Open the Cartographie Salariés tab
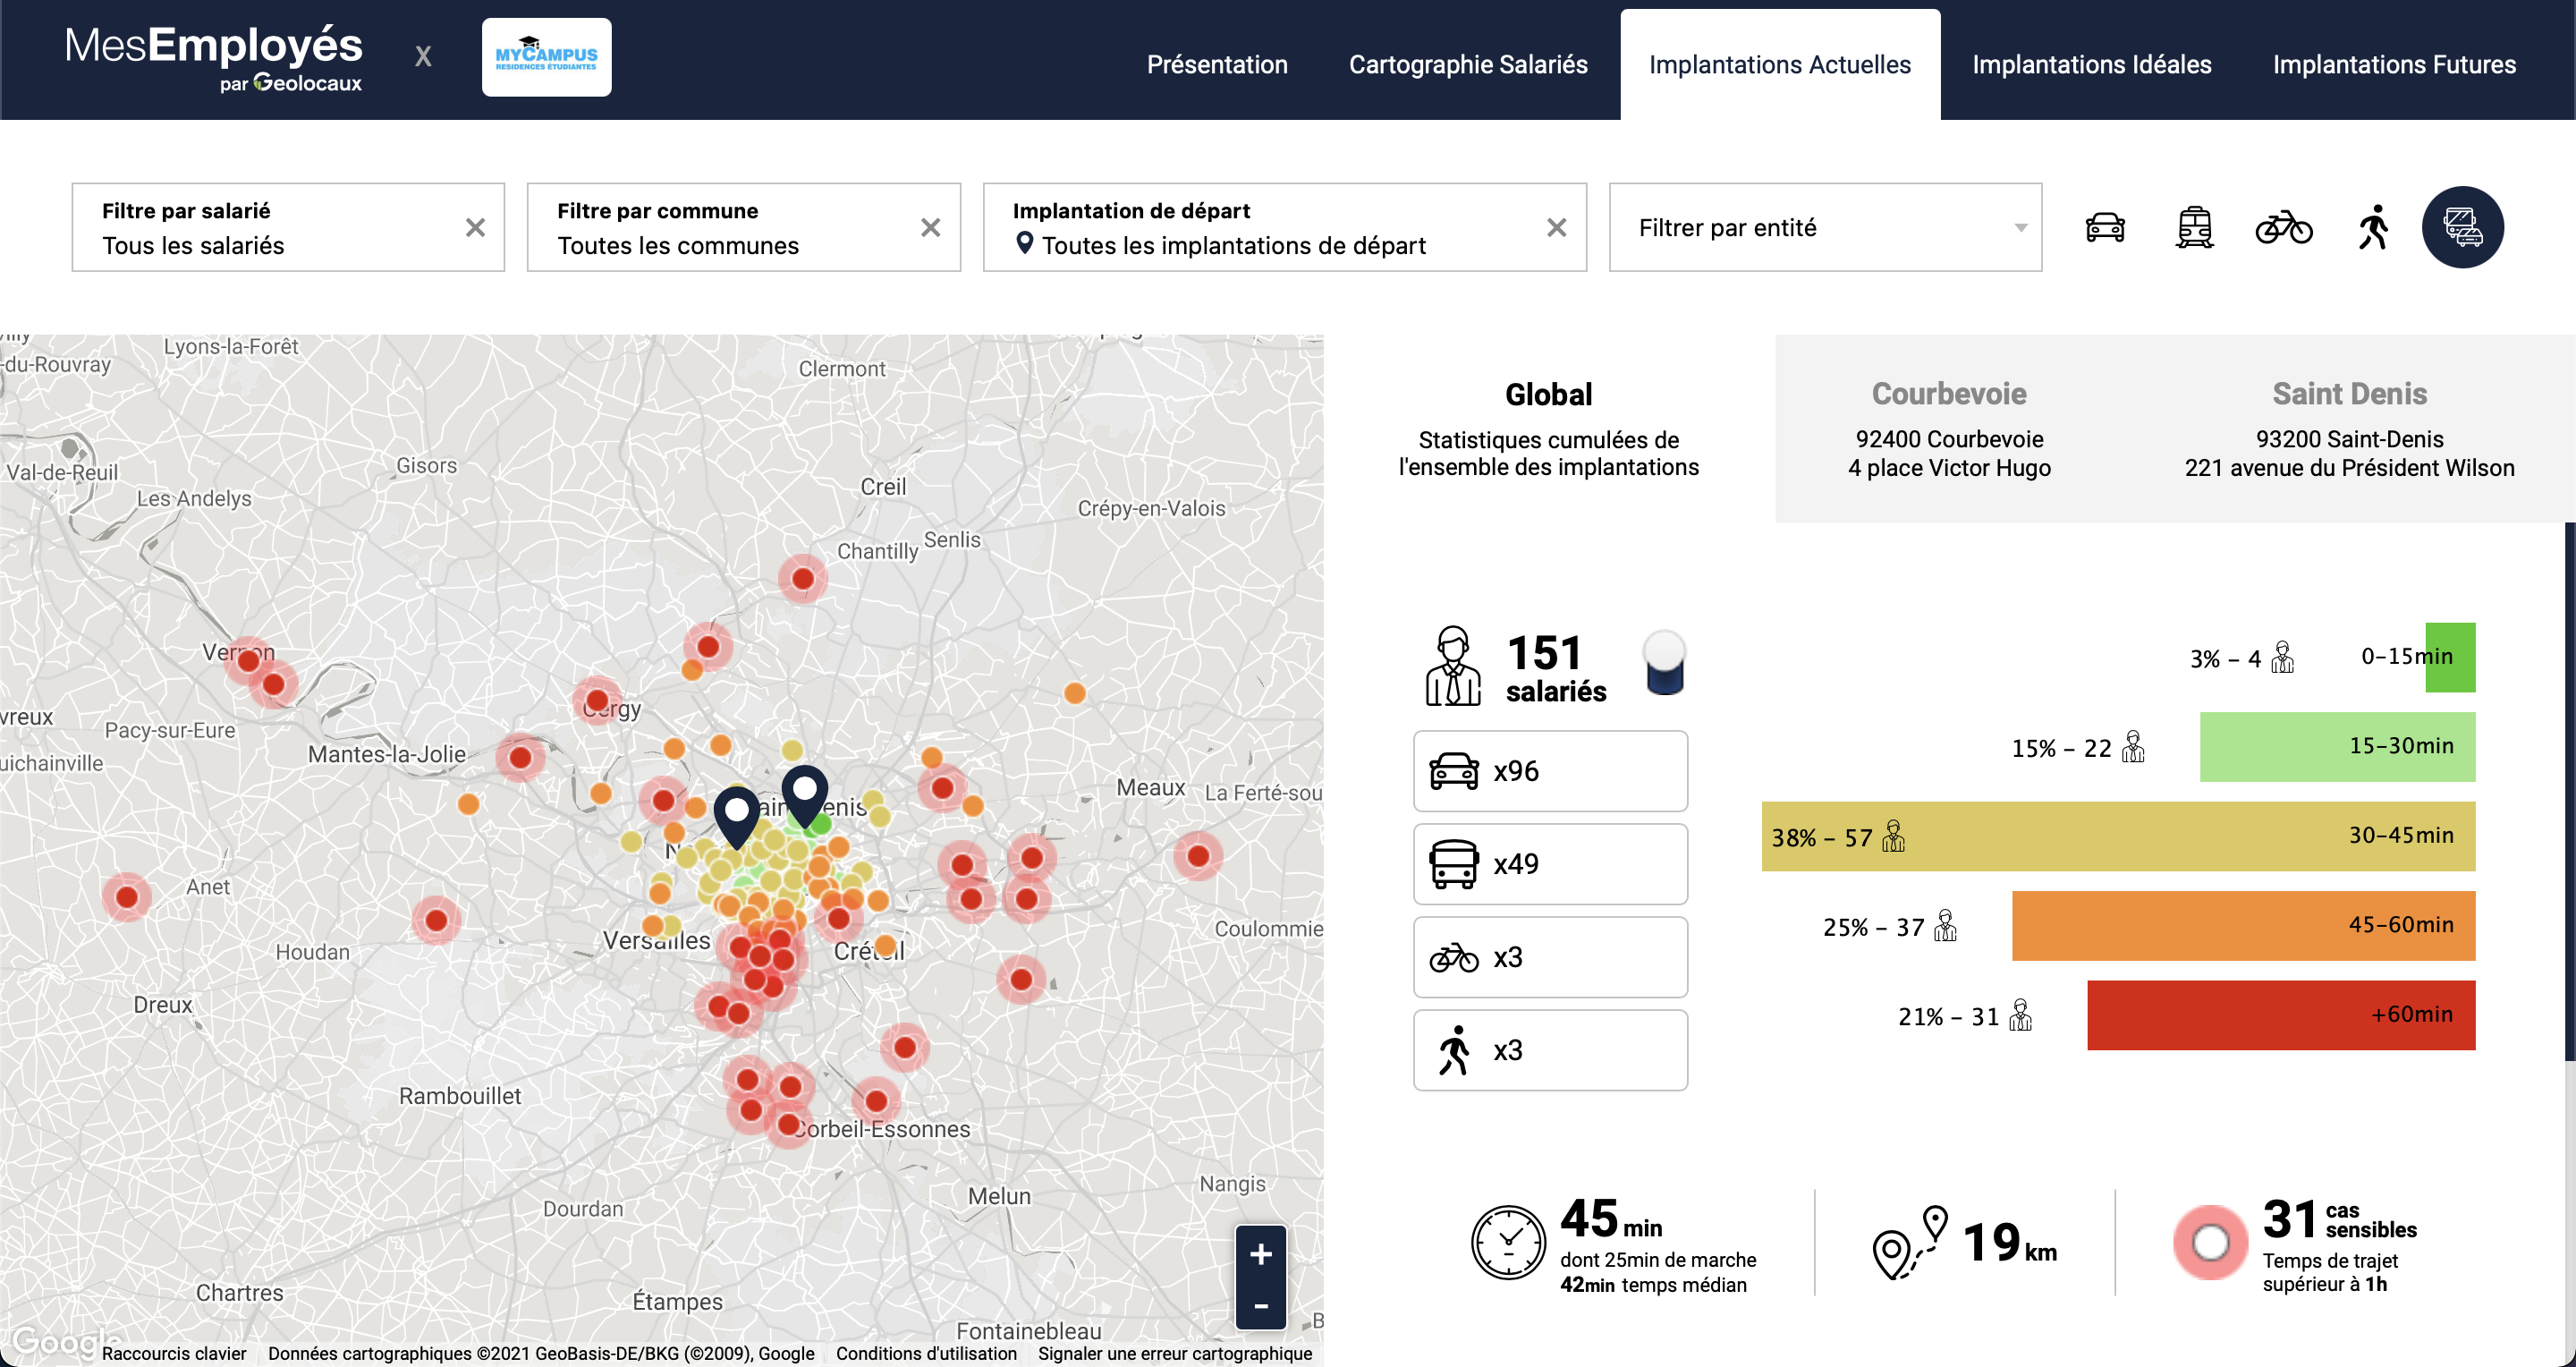The height and width of the screenshot is (1367, 2576). [1467, 65]
